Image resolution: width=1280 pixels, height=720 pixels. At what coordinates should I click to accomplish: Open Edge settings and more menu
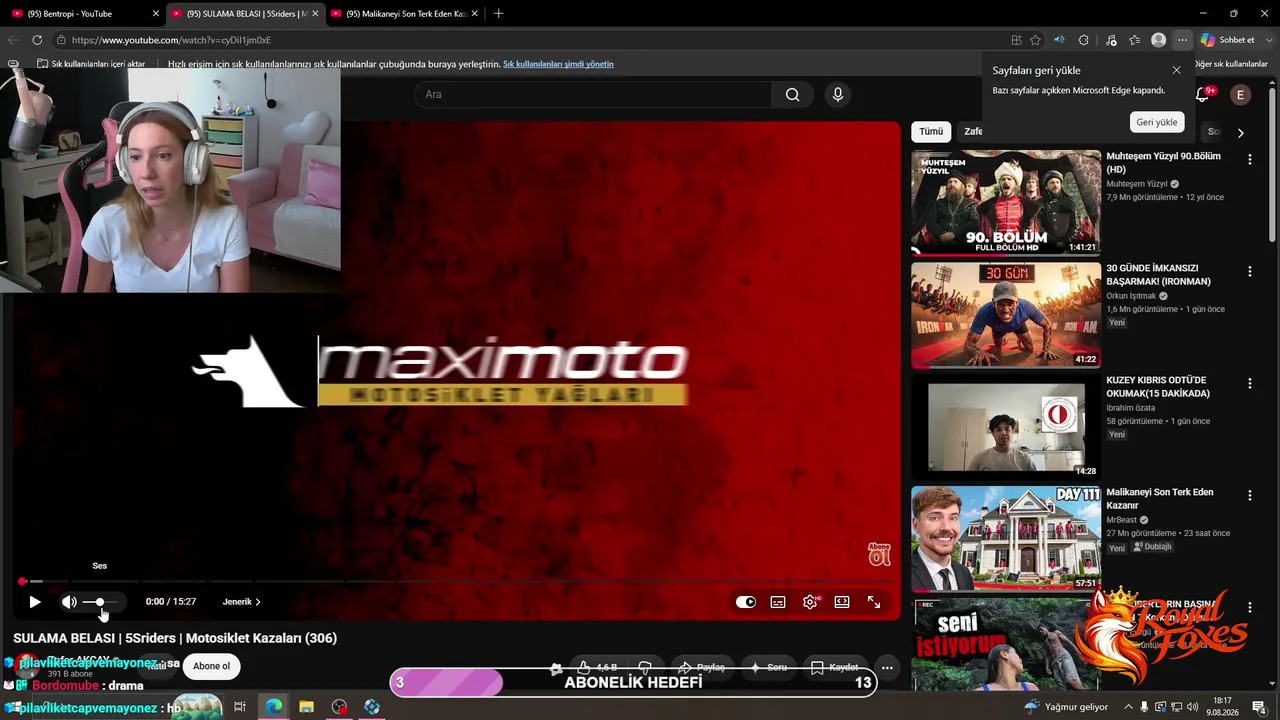pyautogui.click(x=1182, y=40)
